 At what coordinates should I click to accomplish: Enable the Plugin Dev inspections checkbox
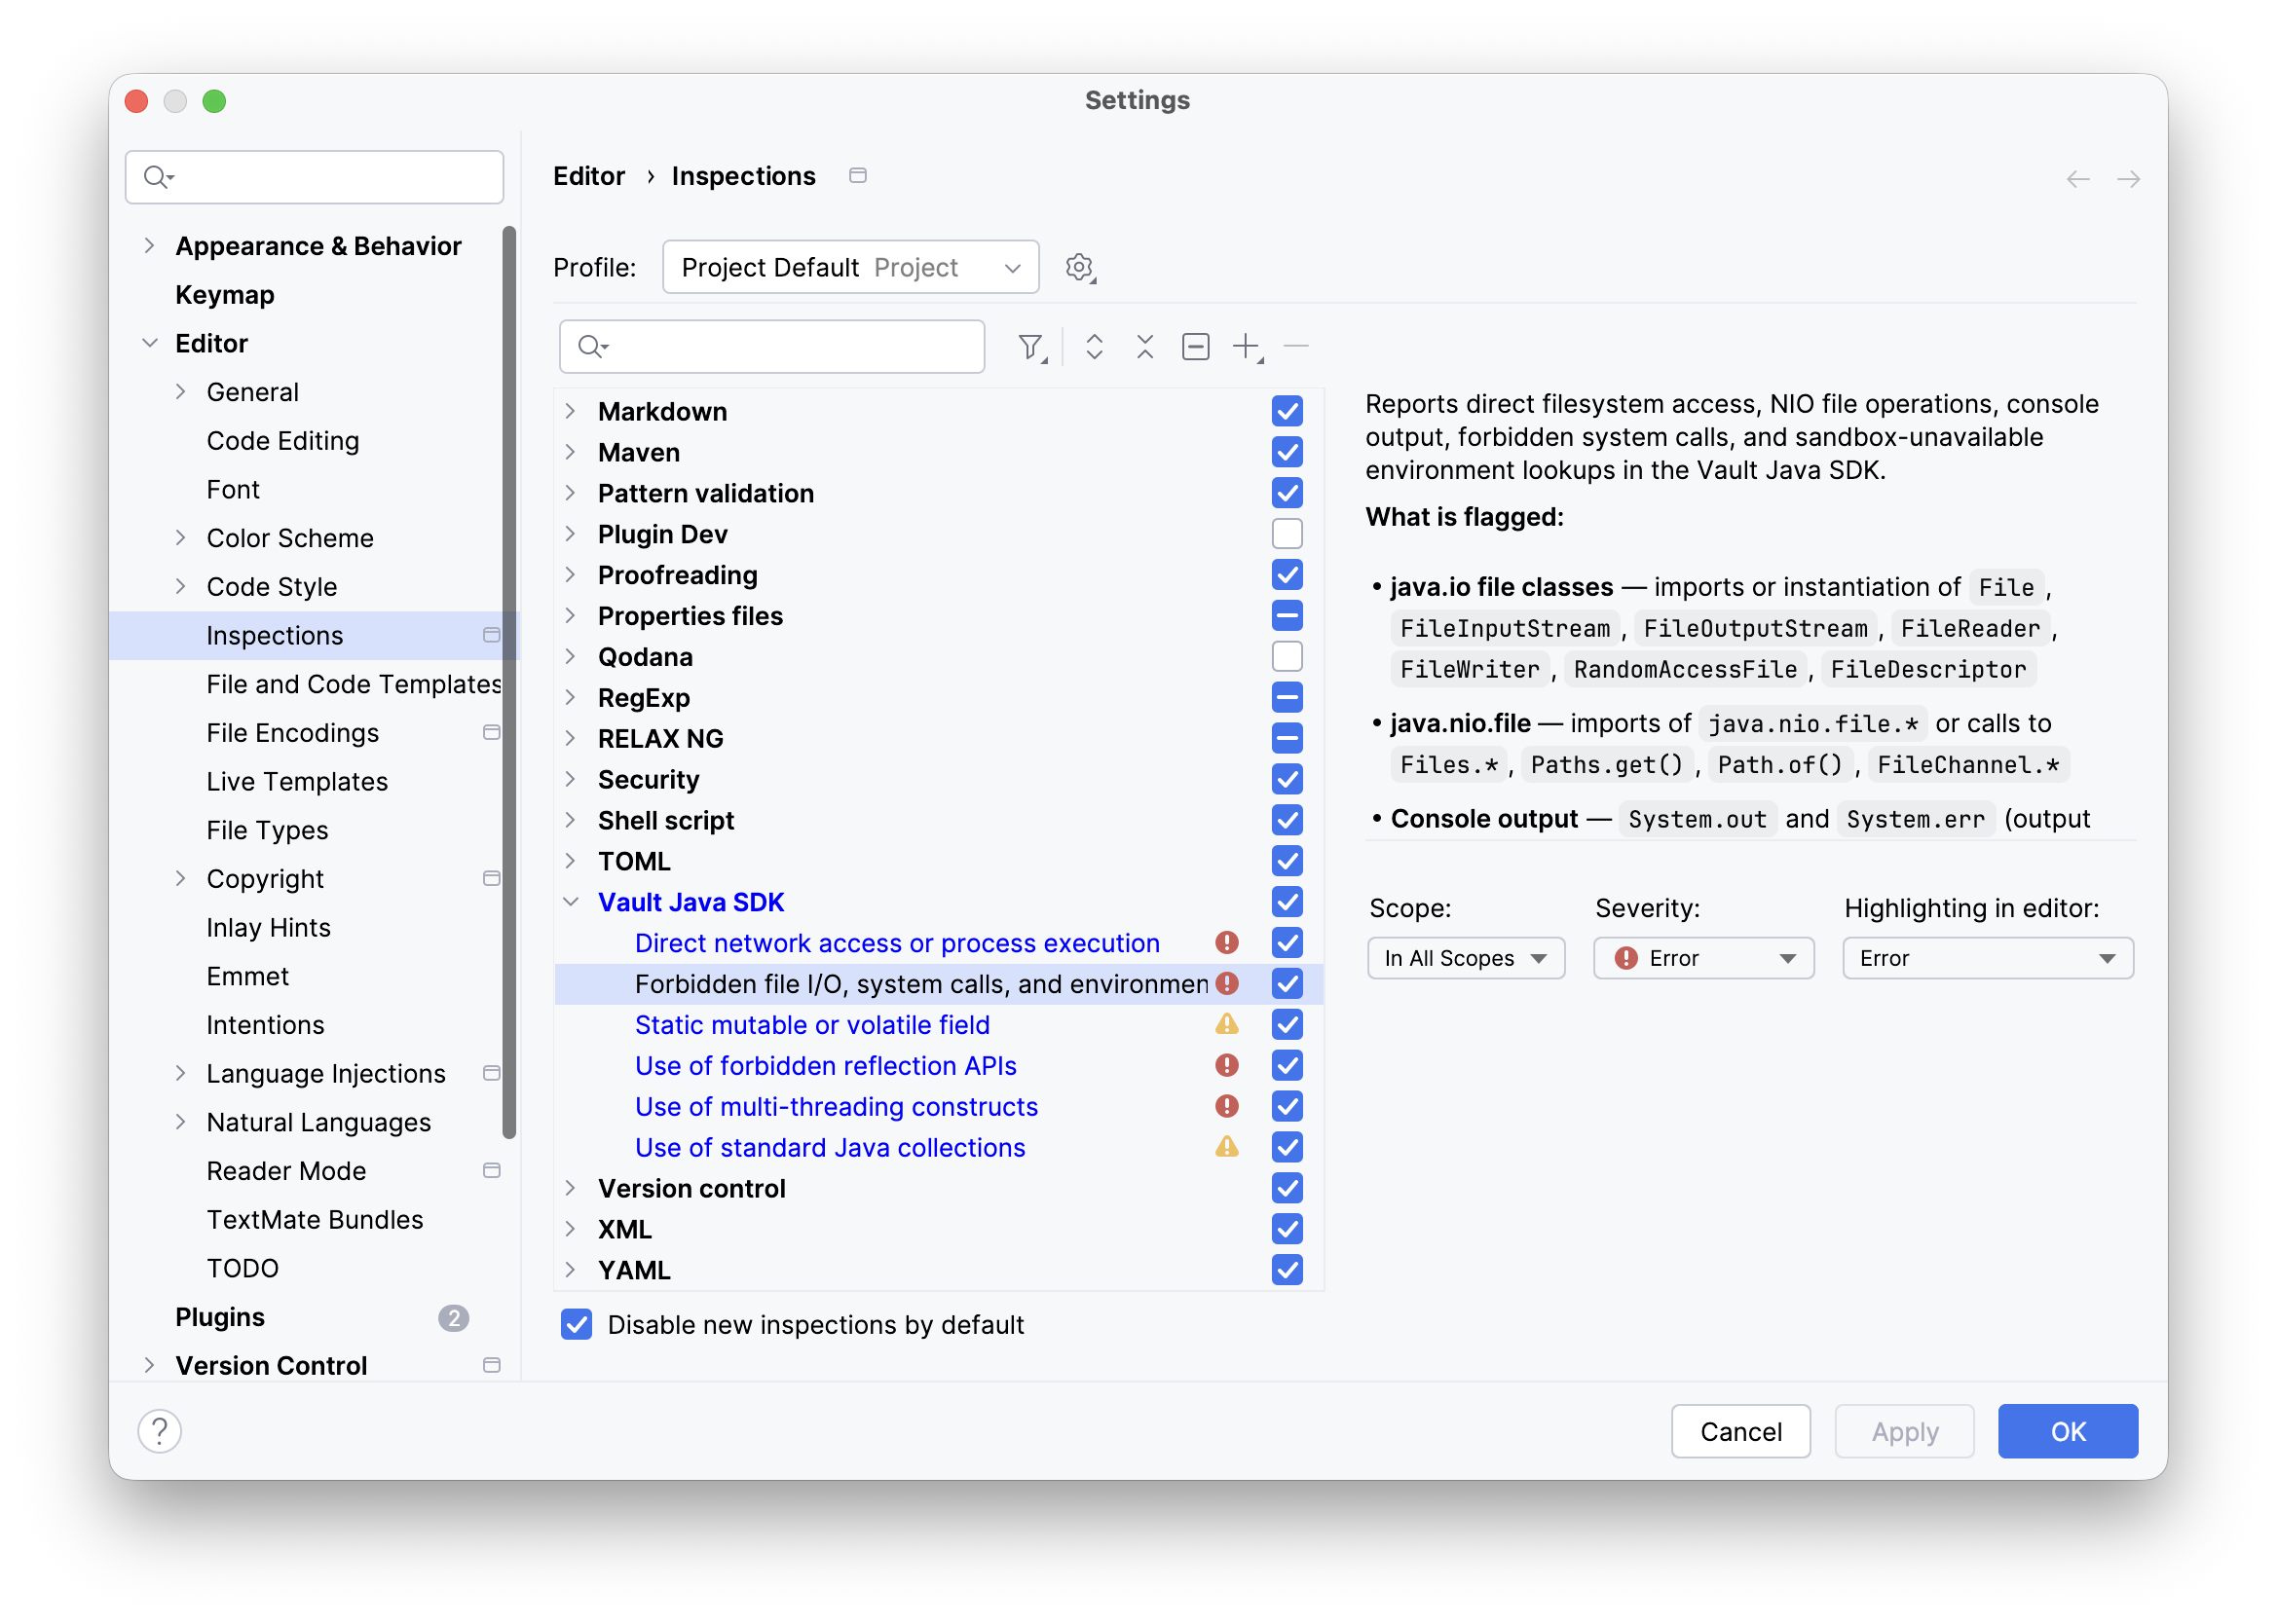pyautogui.click(x=1287, y=534)
